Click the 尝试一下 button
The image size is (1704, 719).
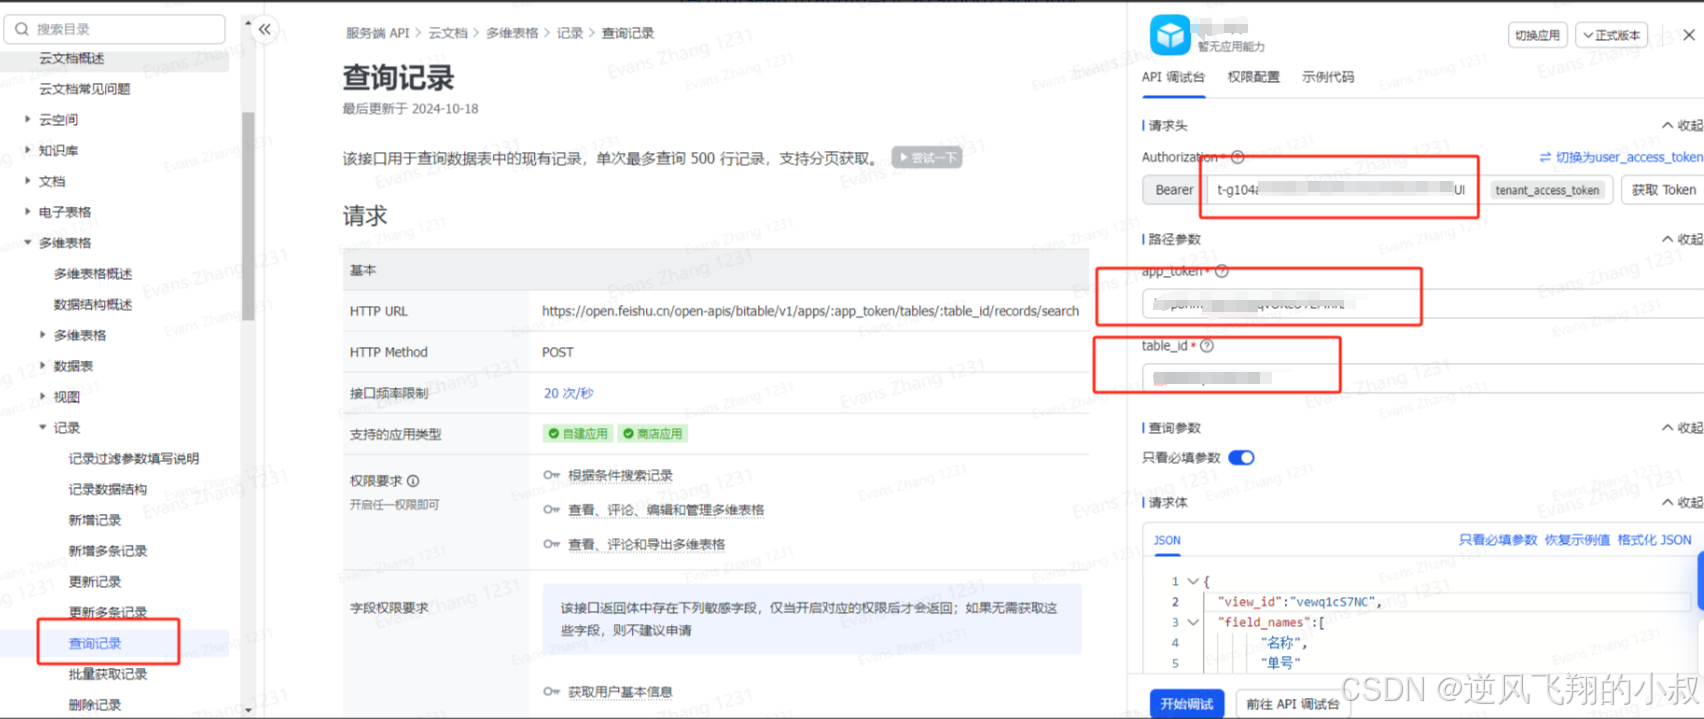(927, 158)
